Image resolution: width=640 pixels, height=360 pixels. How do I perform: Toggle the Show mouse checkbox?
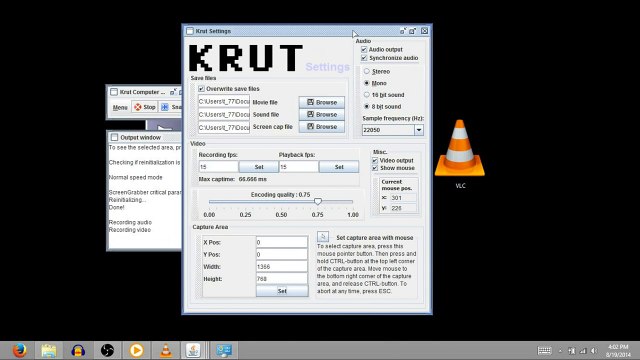[x=375, y=168]
